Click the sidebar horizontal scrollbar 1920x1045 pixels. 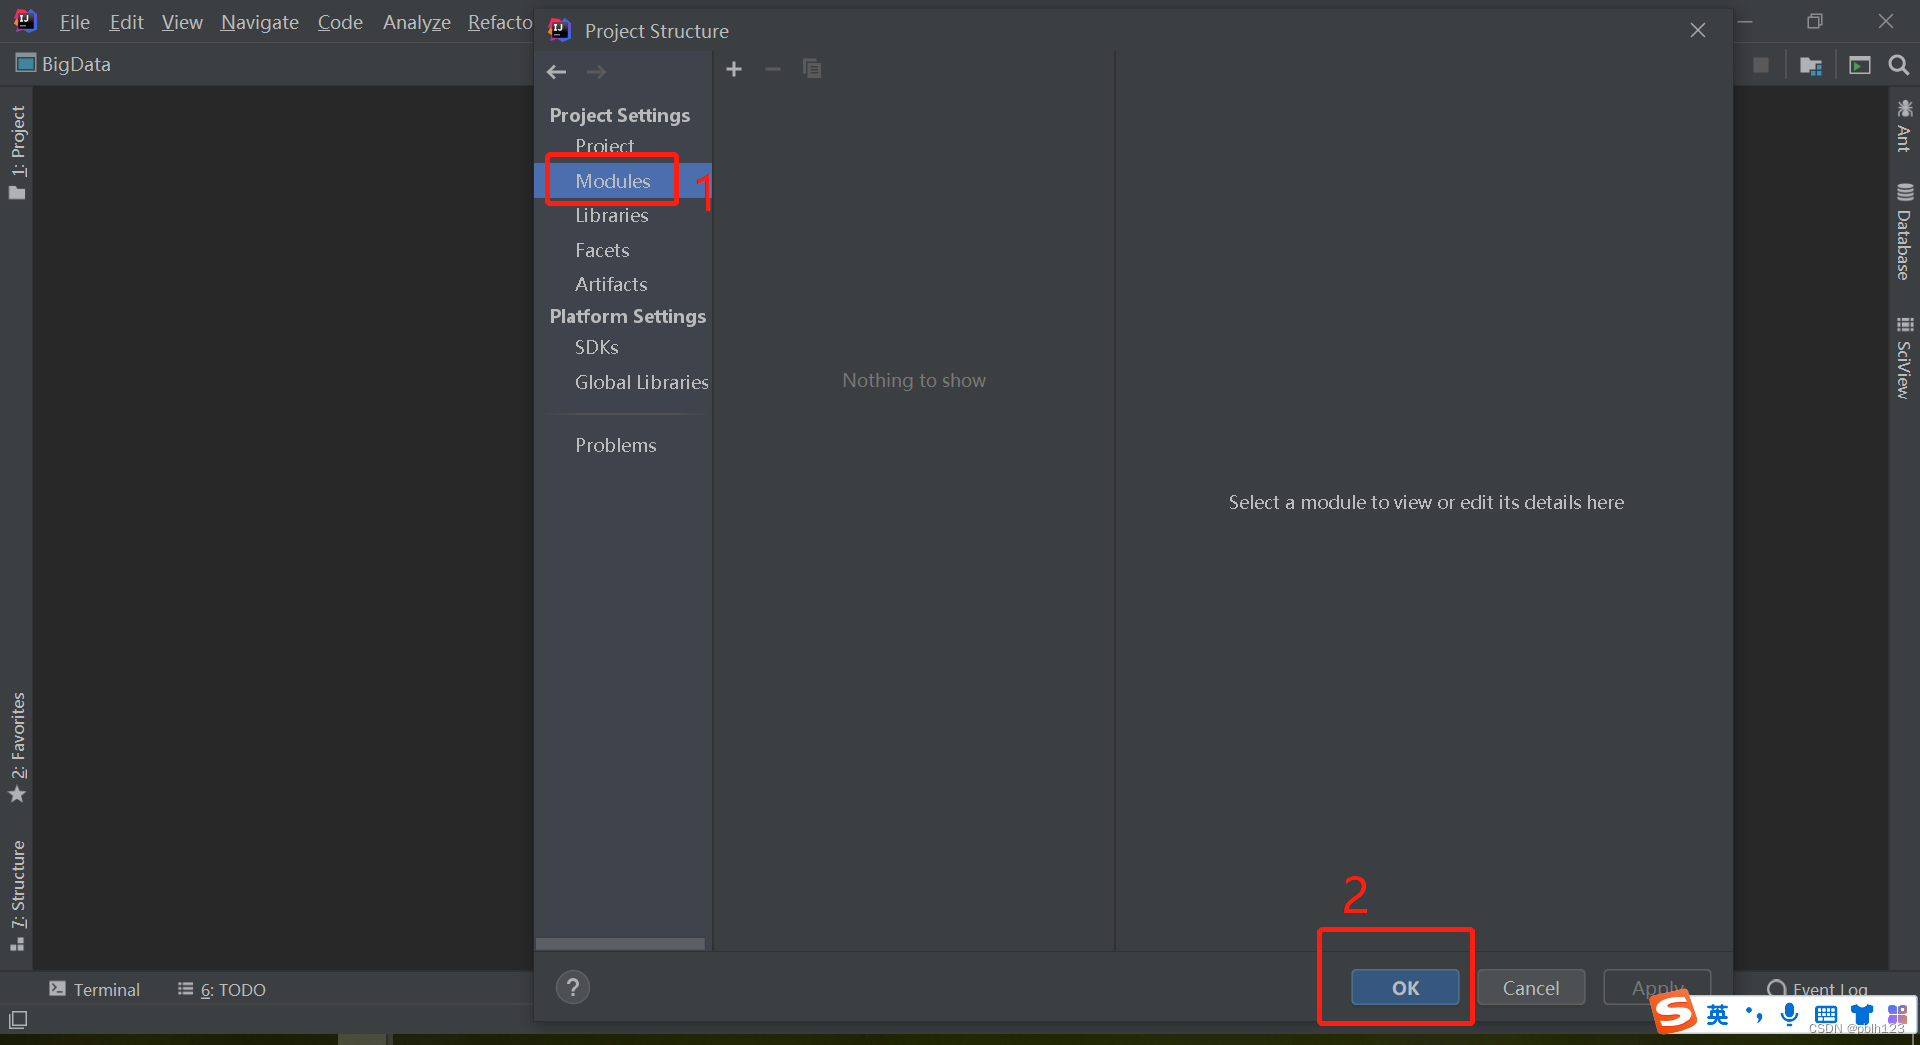pos(620,944)
